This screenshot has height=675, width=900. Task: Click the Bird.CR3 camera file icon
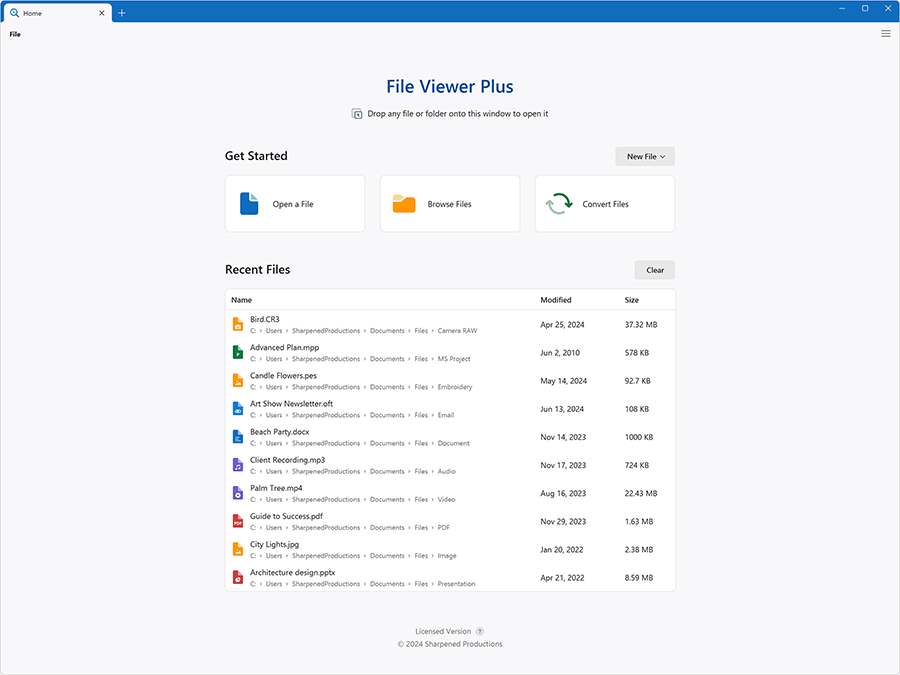[x=238, y=324]
